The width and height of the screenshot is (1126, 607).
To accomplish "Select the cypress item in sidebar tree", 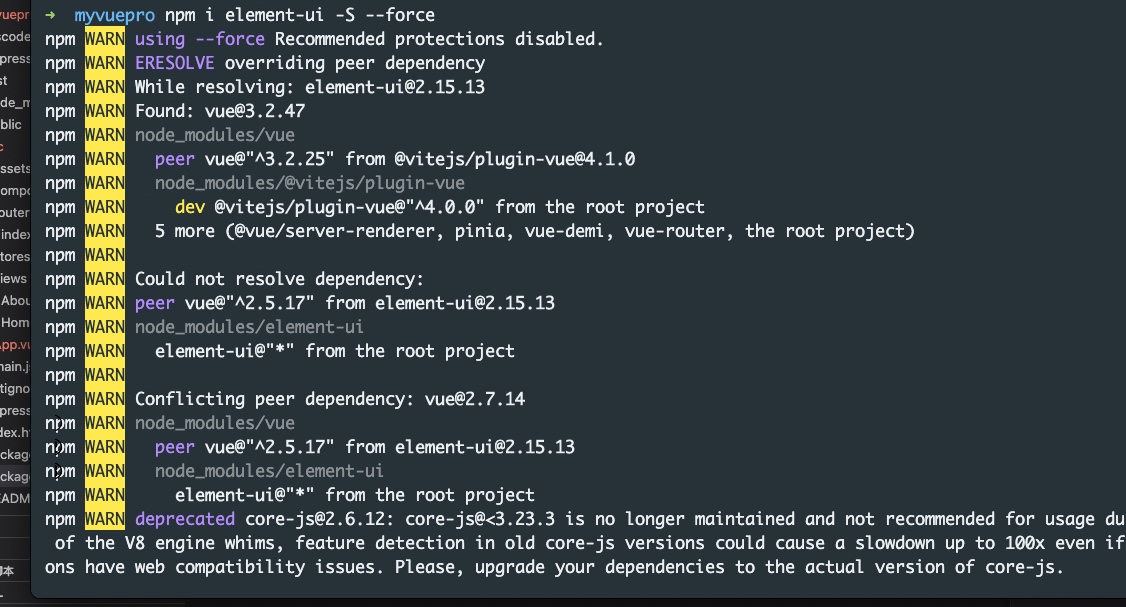I will (15, 59).
